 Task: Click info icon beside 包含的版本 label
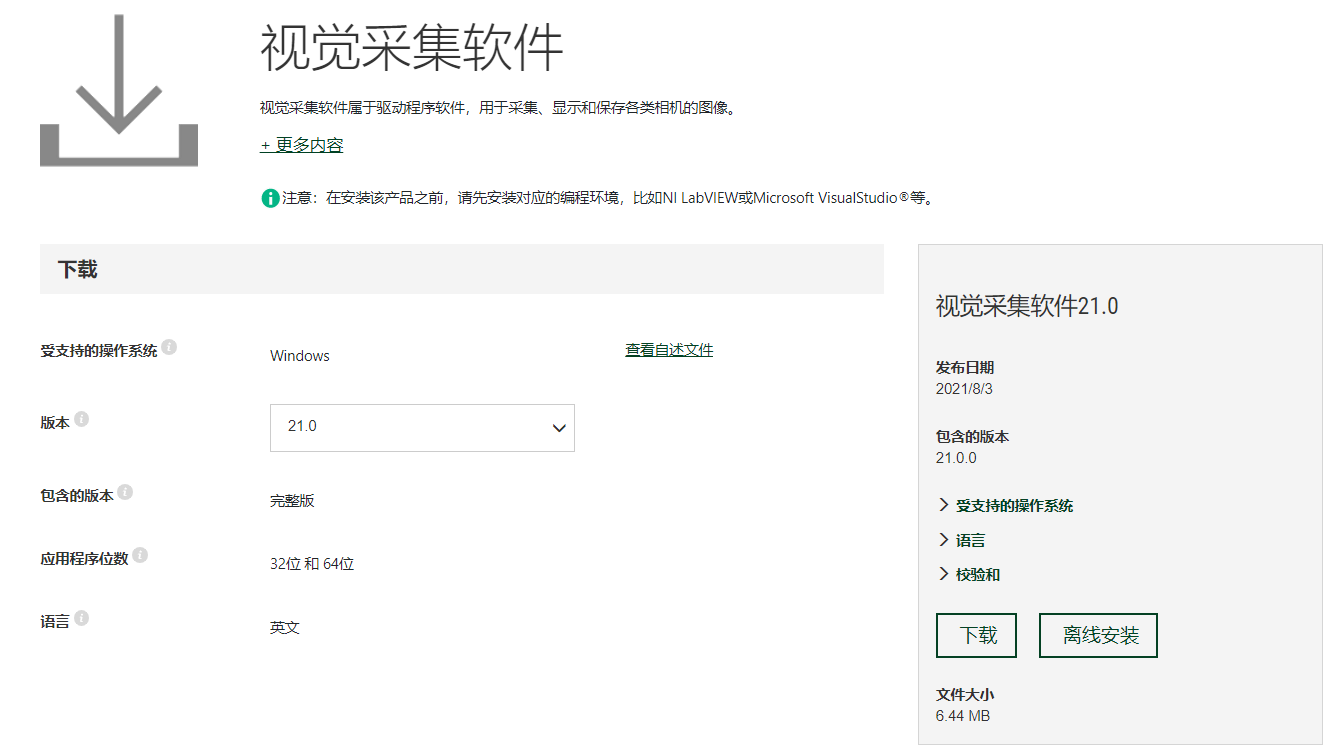pos(125,492)
